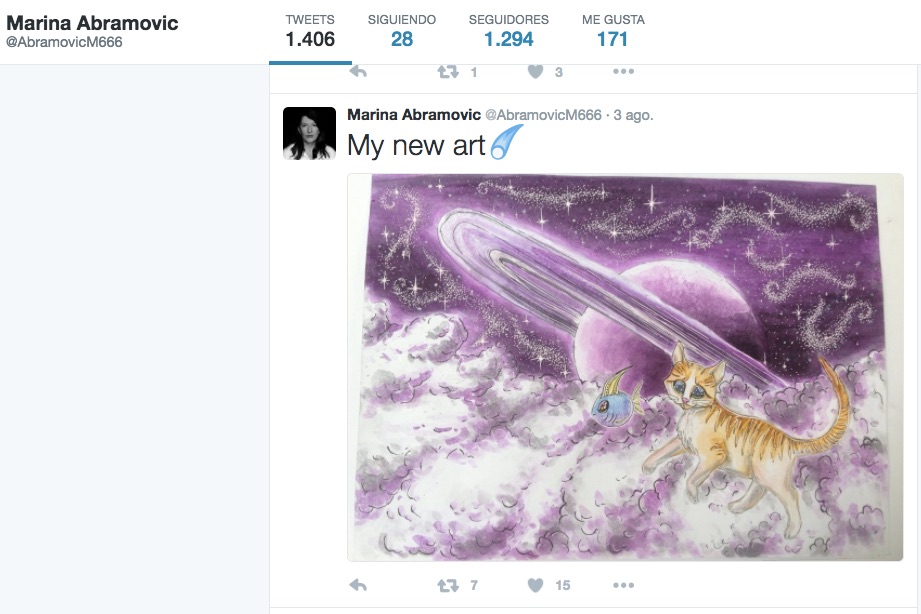Image resolution: width=921 pixels, height=614 pixels.
Task: Click @AbramovicM666 handle in the profile header
Action: (64, 43)
